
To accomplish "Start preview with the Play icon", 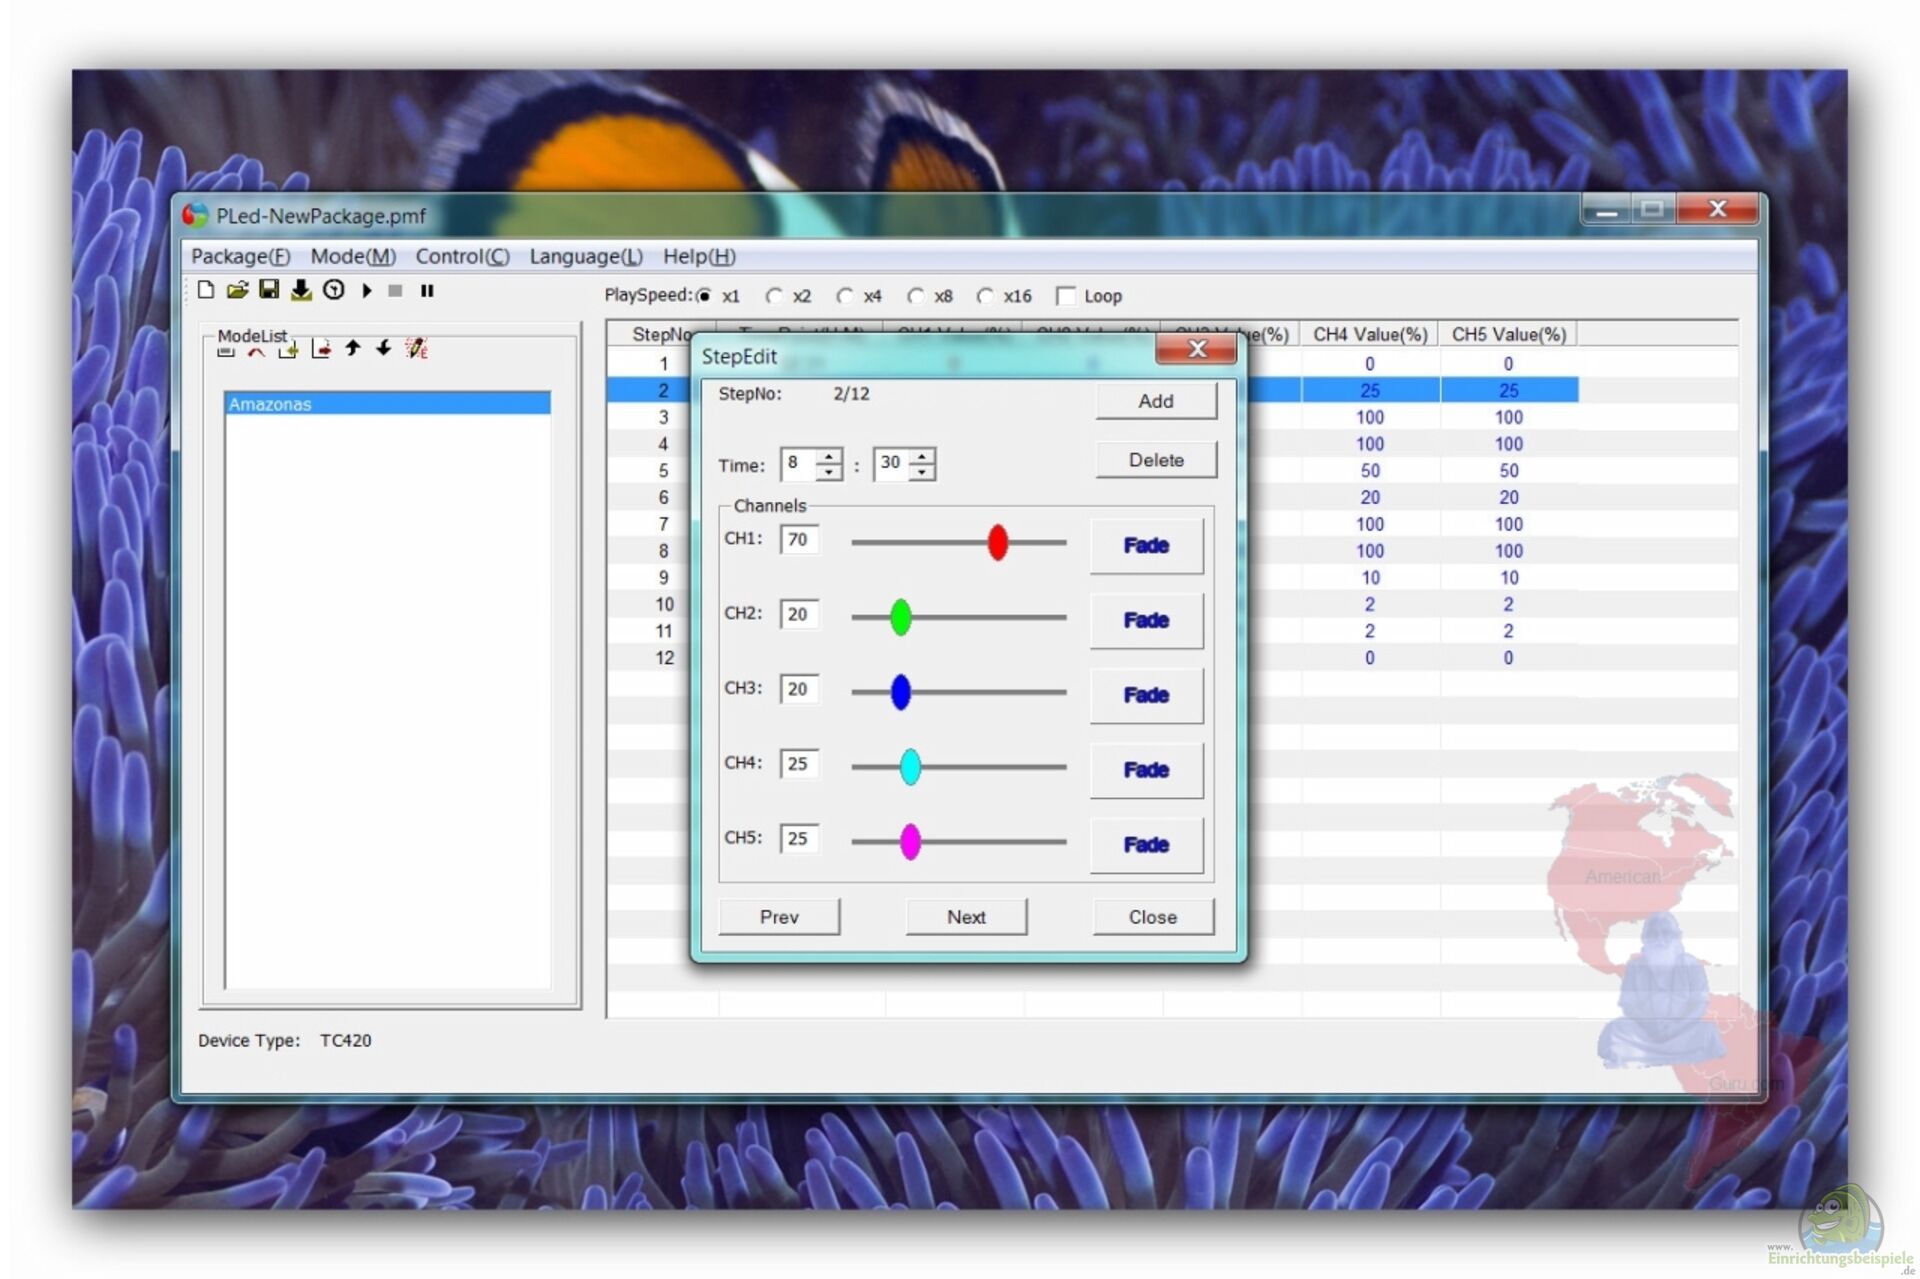I will pos(367,290).
